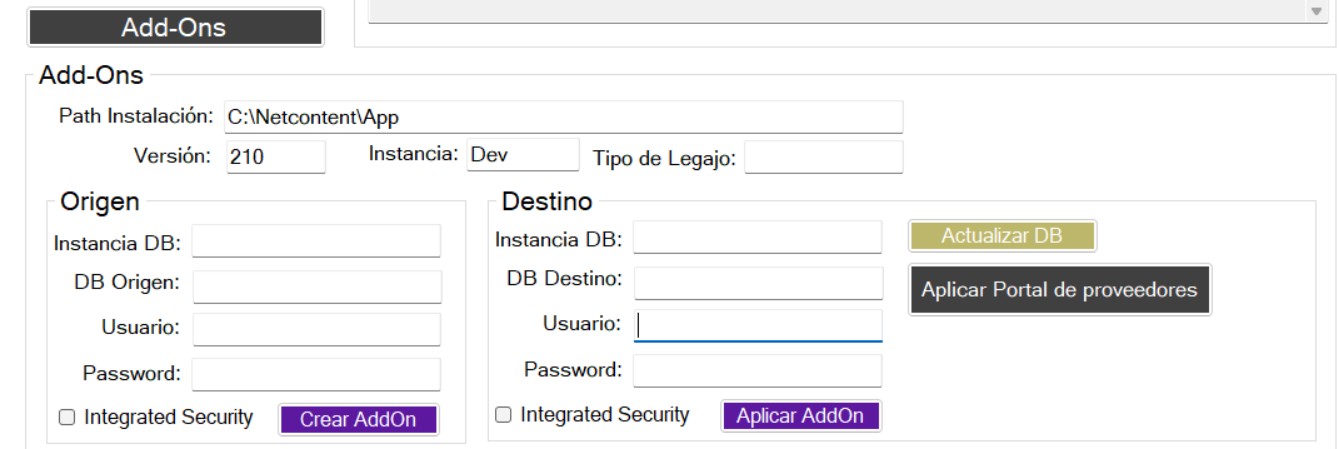Select the Instancia field containing Dev
The height and width of the screenshot is (449, 1339).
(522, 155)
